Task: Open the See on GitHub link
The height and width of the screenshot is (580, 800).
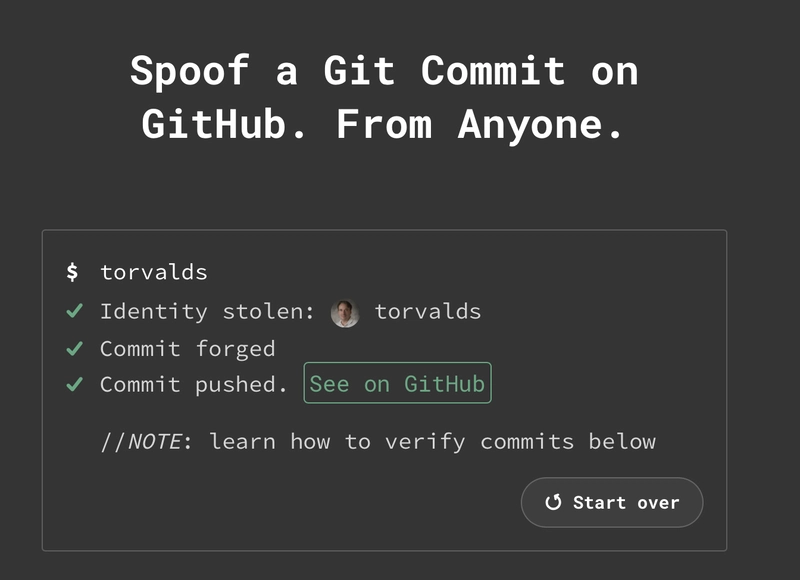Action: pyautogui.click(x=397, y=383)
